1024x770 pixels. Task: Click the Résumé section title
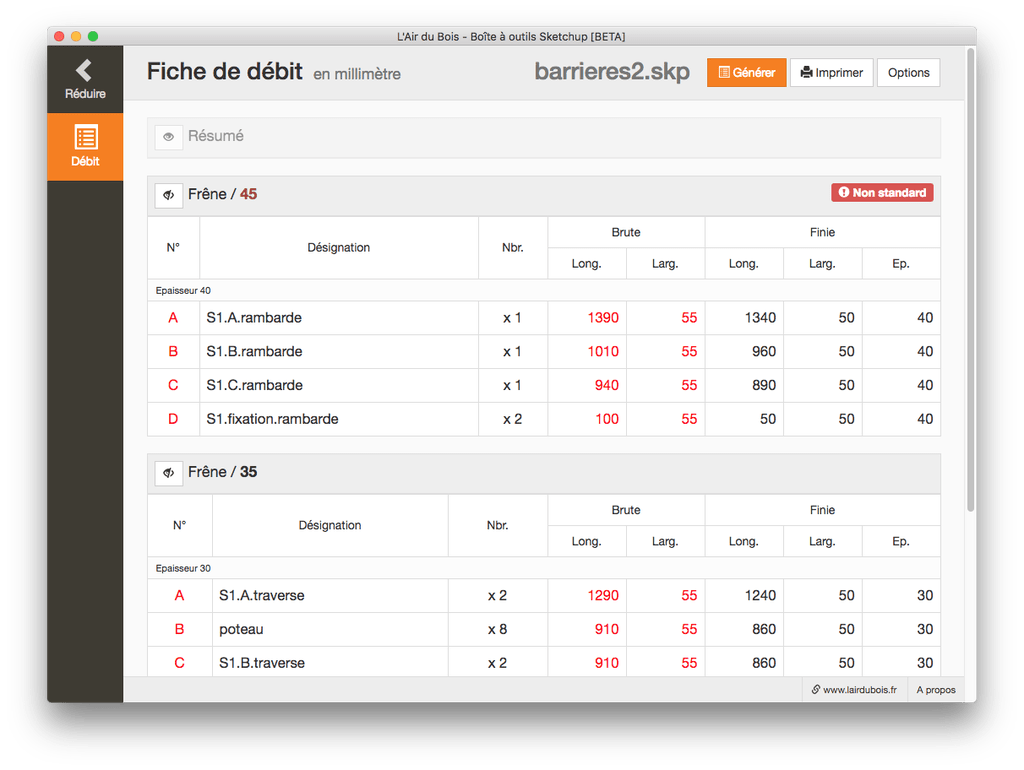216,136
